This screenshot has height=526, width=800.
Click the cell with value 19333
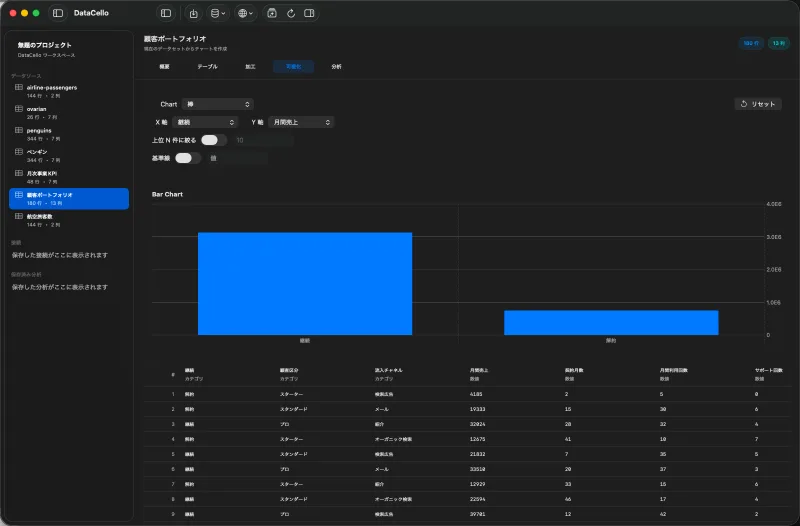pos(478,409)
